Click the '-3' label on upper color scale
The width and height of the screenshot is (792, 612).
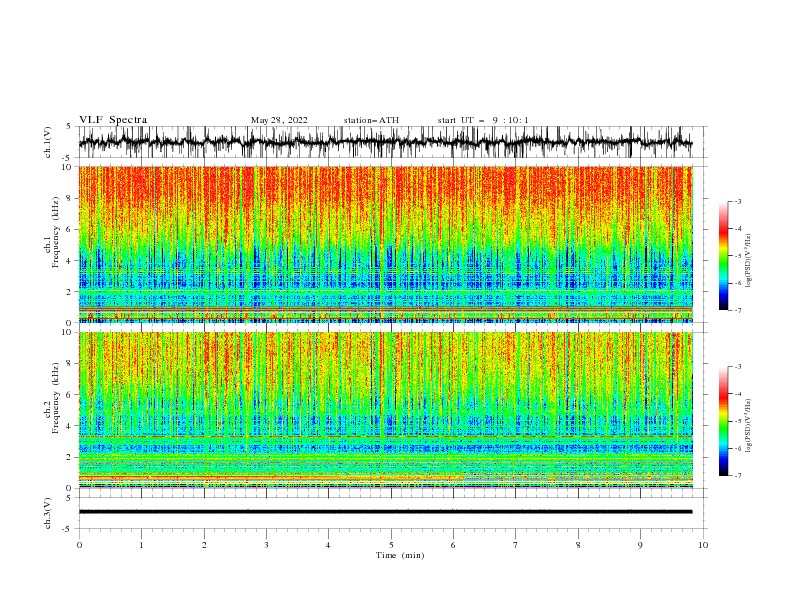(738, 201)
